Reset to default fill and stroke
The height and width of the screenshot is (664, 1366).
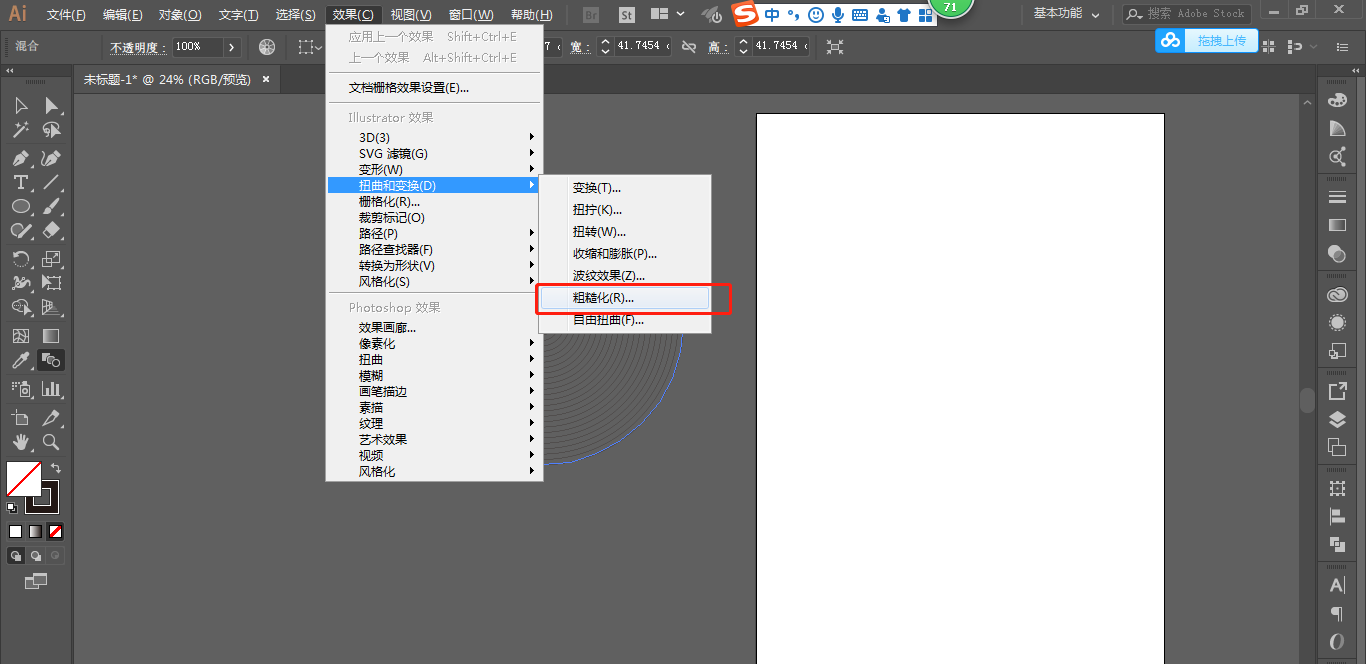pos(12,507)
